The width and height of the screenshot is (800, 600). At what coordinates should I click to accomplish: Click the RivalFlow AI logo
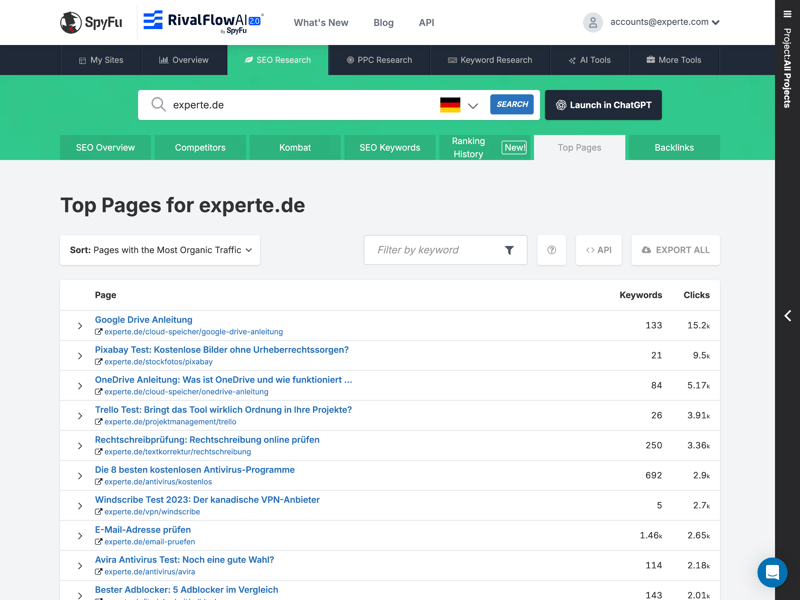pos(202,22)
